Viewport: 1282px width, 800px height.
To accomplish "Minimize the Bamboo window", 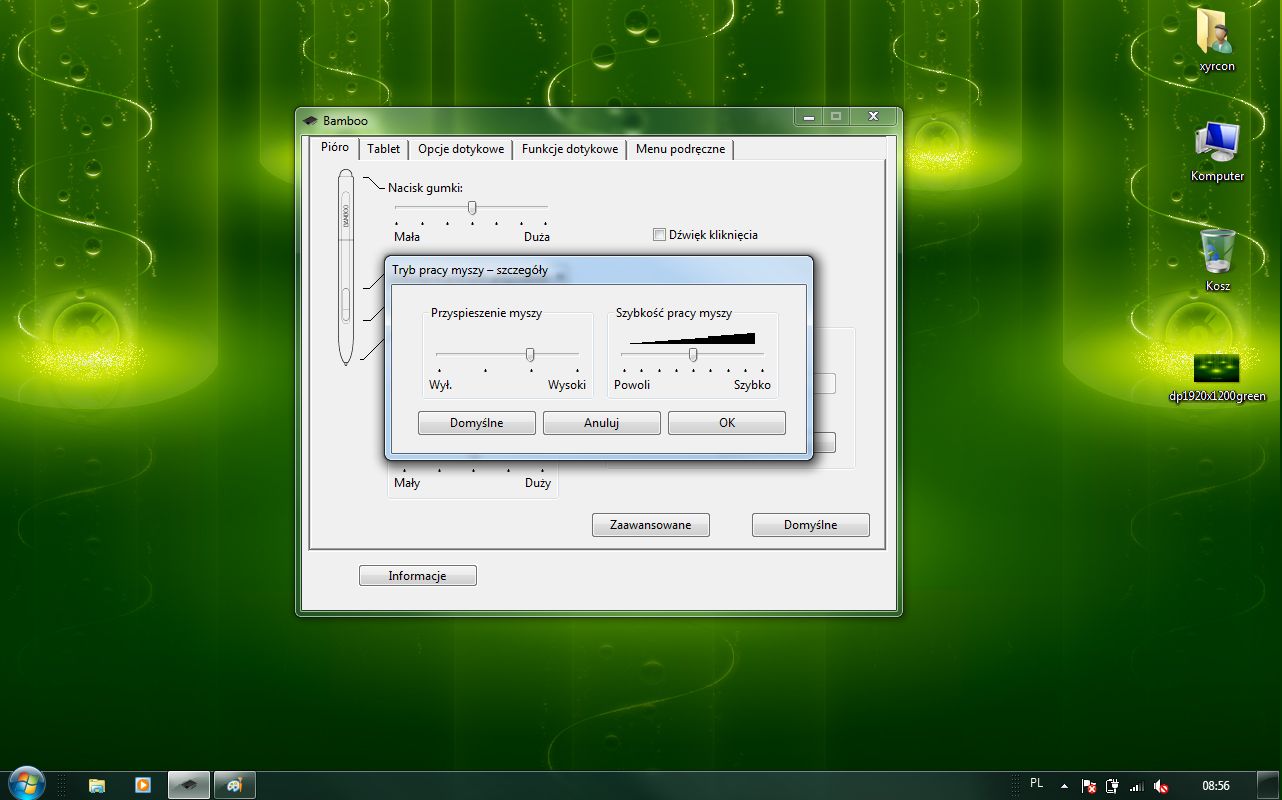I will click(808, 117).
